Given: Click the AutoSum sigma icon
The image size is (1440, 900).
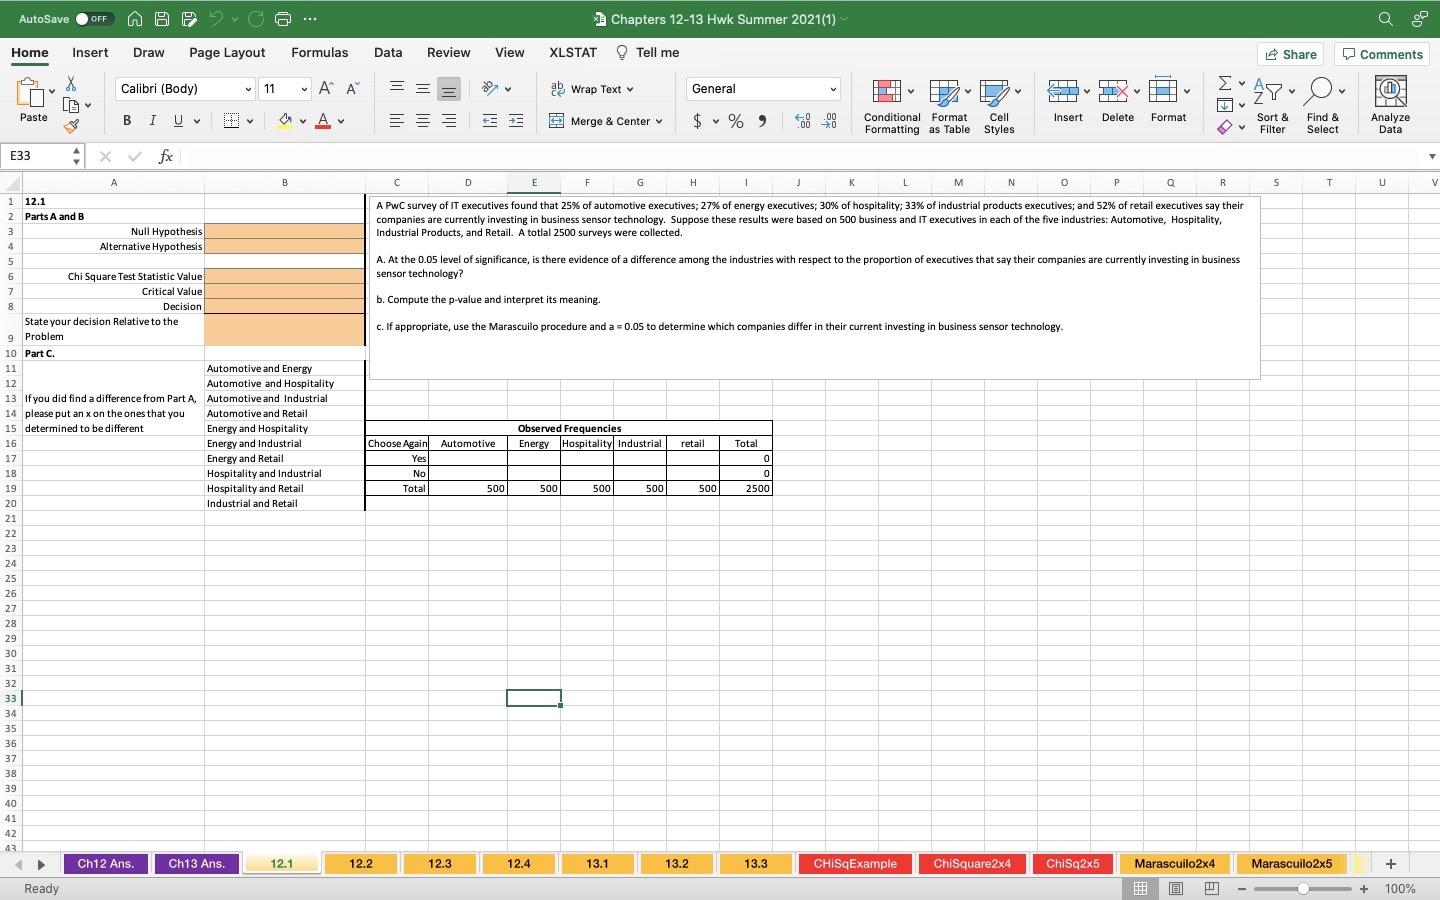Looking at the screenshot, I should [x=1224, y=85].
